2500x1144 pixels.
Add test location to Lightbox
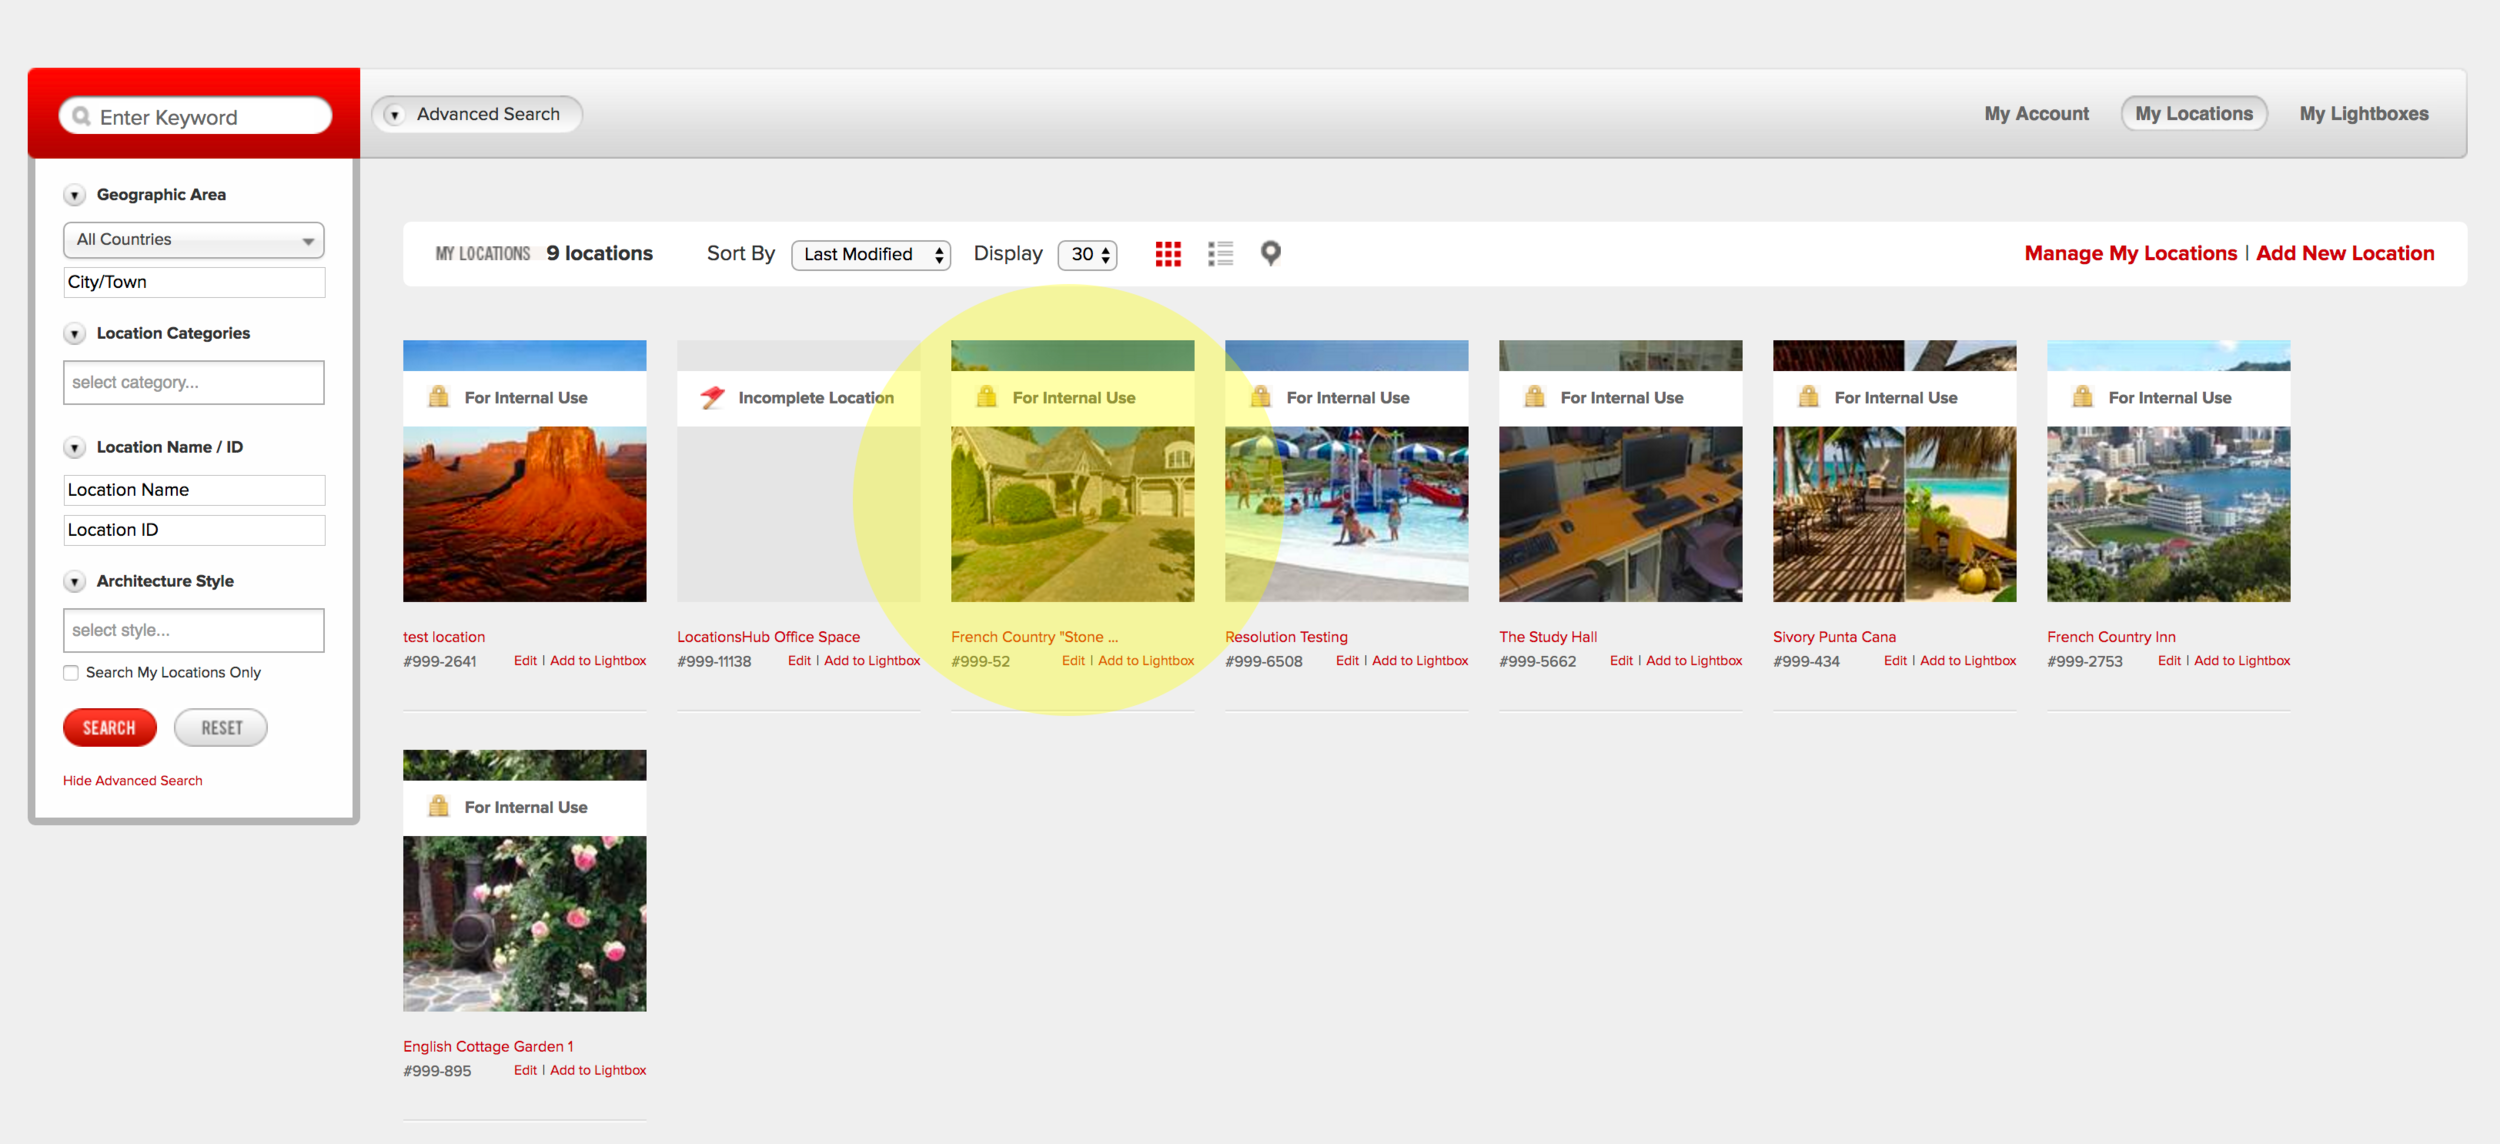coord(598,661)
